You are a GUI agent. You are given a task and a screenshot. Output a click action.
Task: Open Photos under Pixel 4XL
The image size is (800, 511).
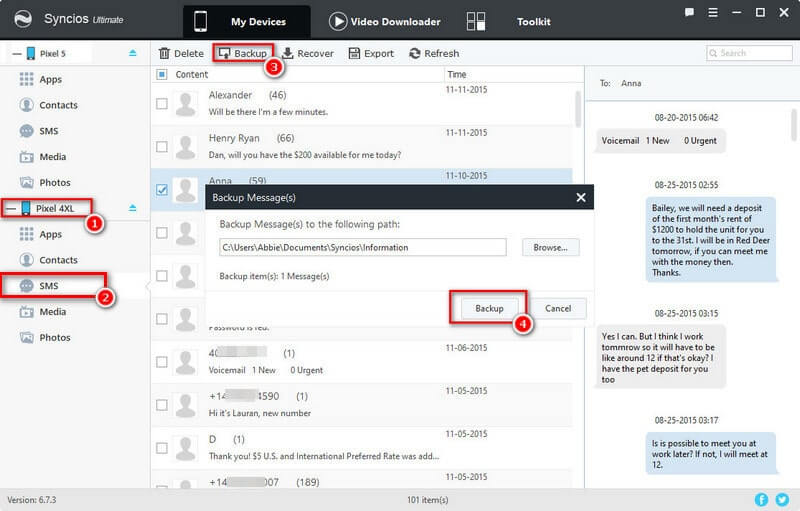coord(54,338)
